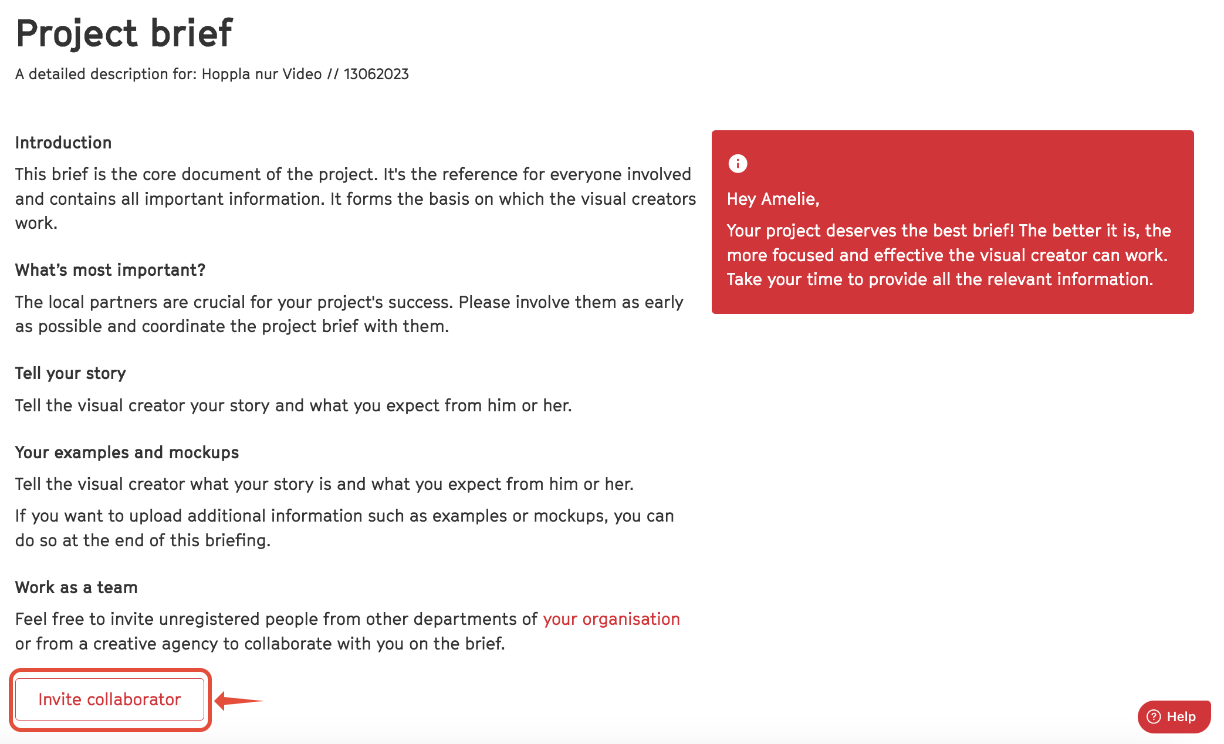Click the "Introduction" section heading

pos(63,142)
